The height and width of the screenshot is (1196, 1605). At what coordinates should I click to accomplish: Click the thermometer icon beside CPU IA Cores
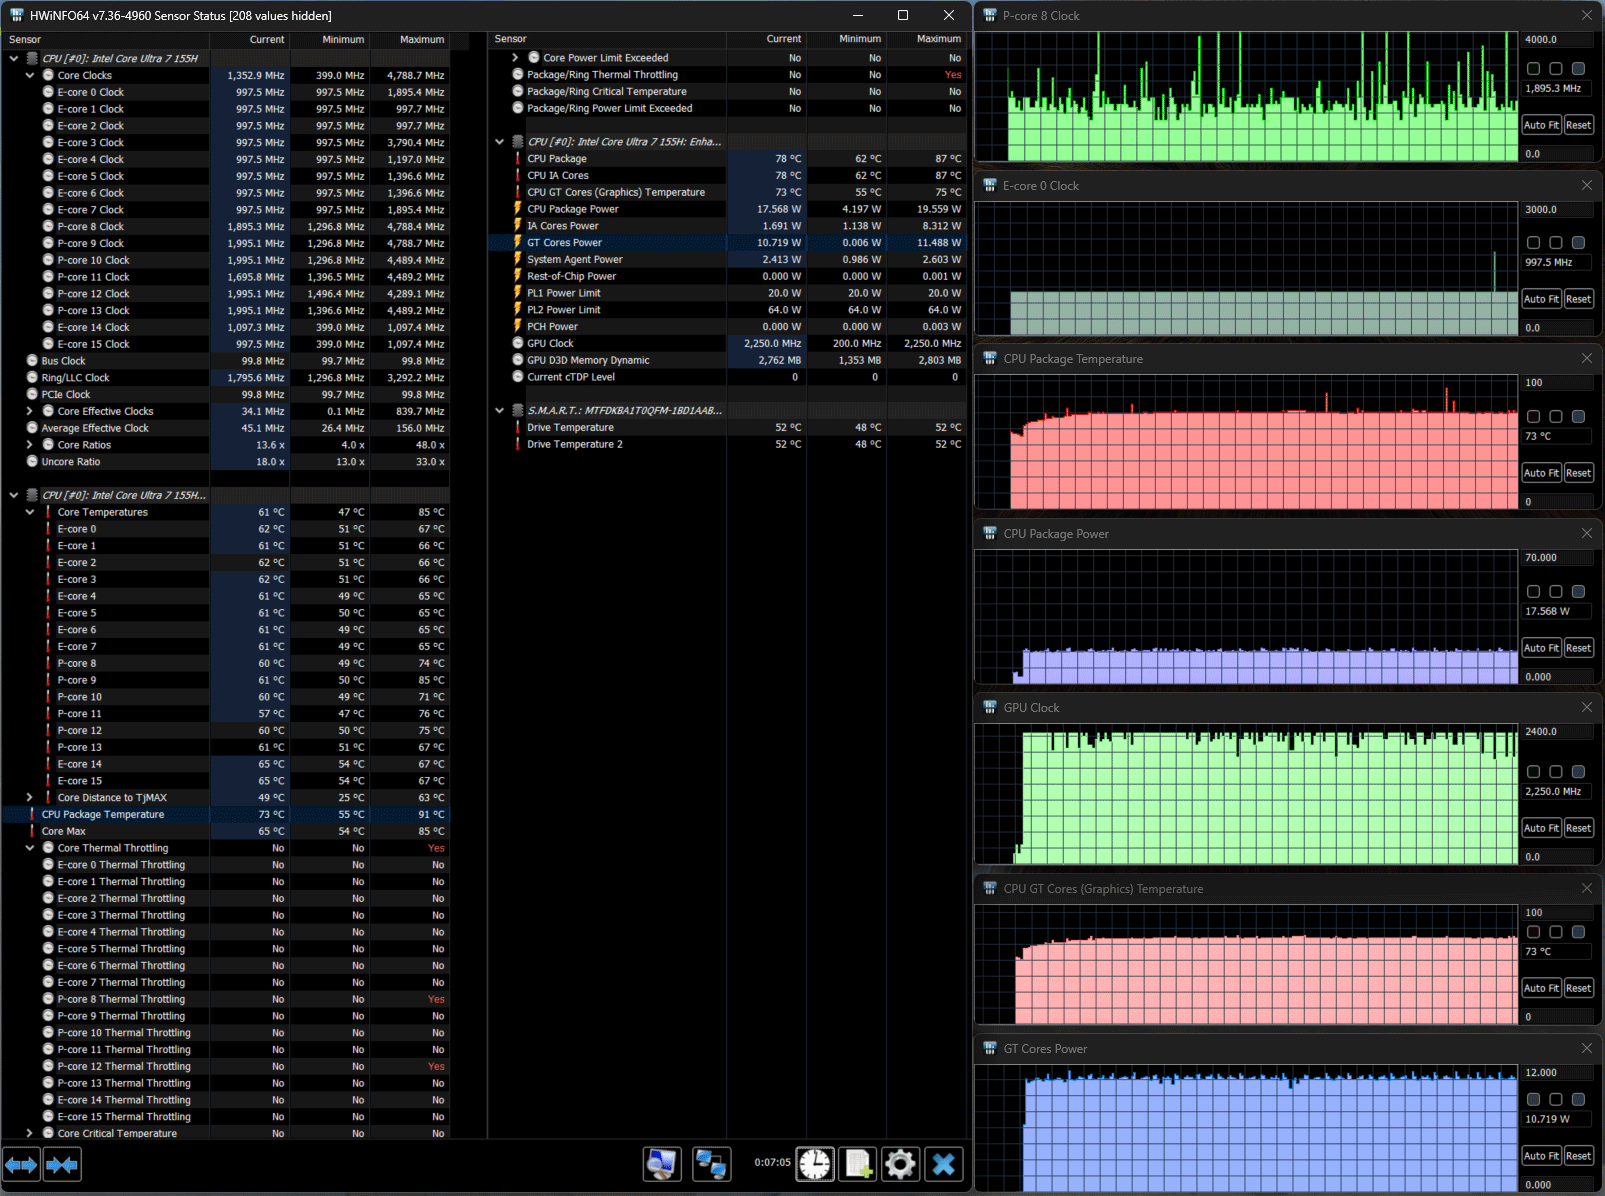pyautogui.click(x=518, y=175)
